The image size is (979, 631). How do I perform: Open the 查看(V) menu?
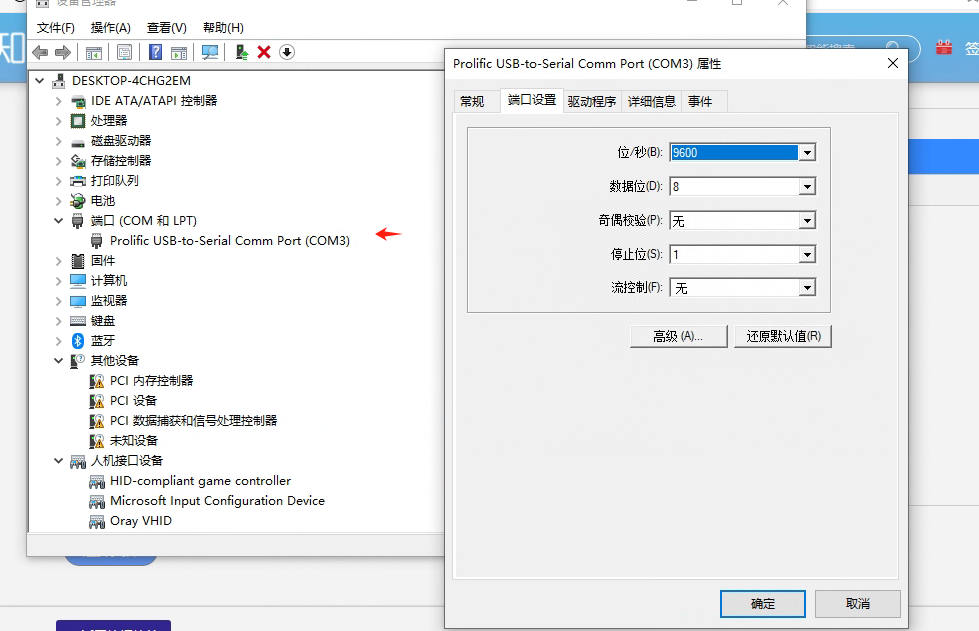click(x=167, y=28)
